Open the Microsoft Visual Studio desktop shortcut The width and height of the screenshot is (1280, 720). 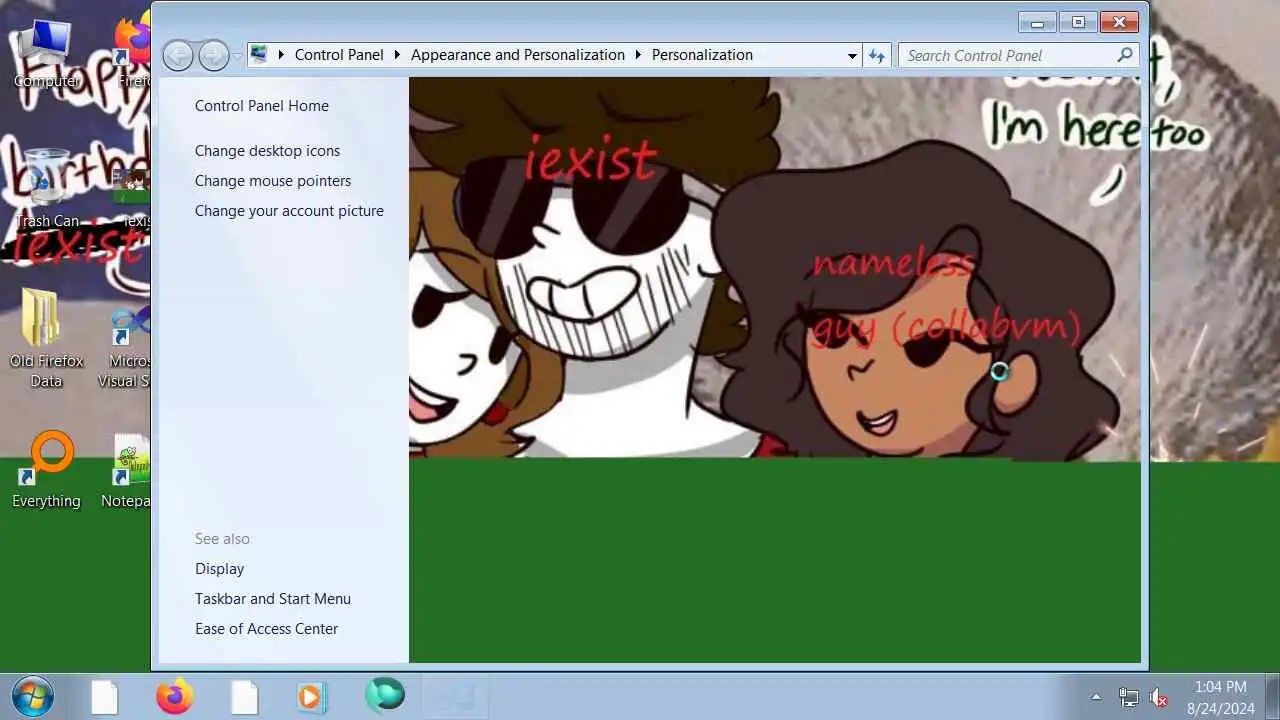126,345
